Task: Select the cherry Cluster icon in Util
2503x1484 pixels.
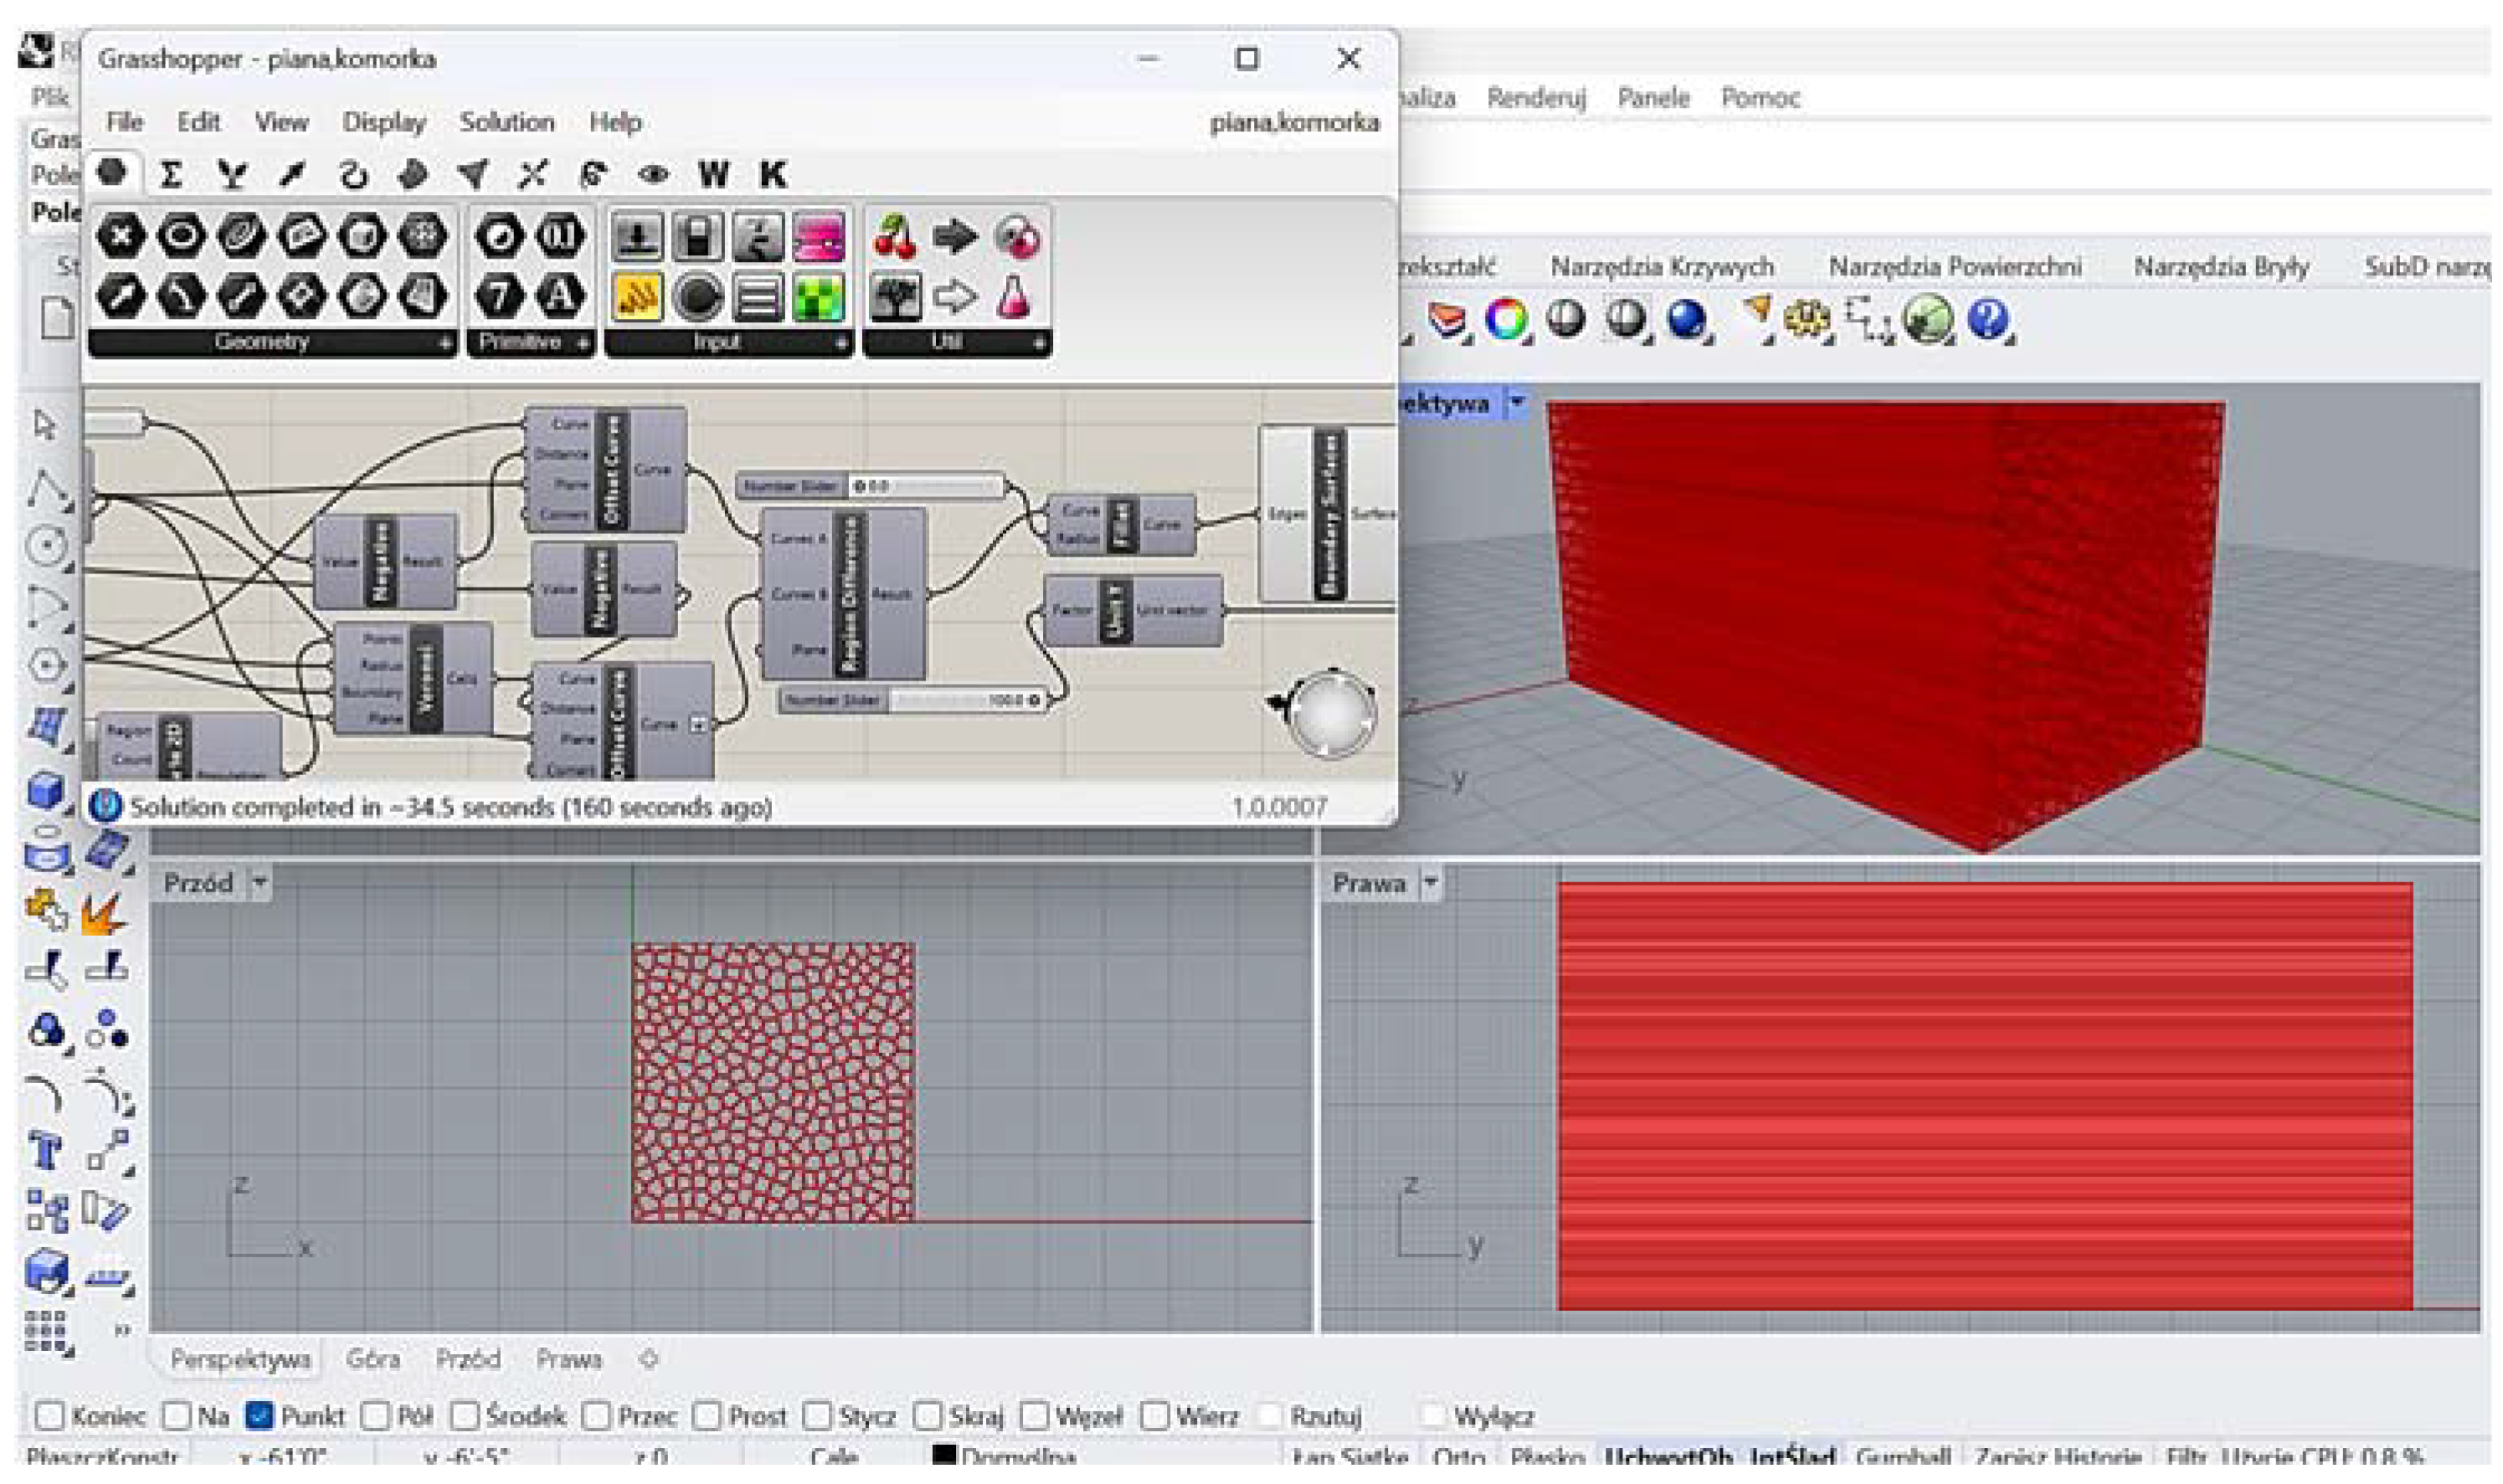Action: 895,237
